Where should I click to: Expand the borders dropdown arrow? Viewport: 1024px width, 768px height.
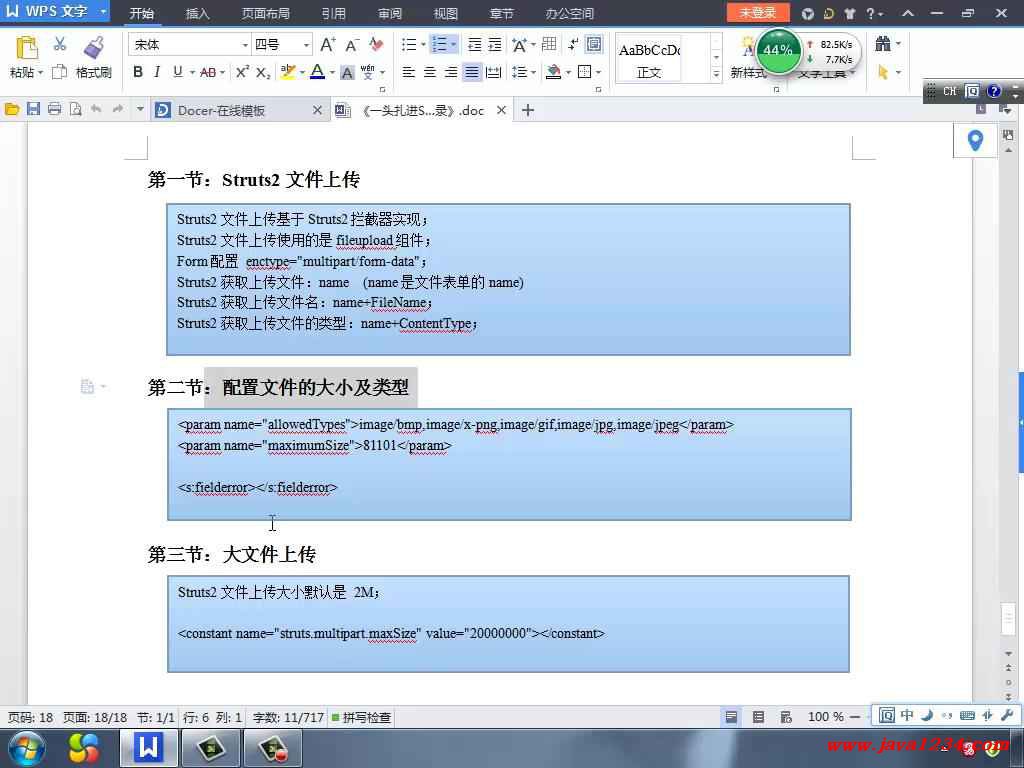point(598,72)
